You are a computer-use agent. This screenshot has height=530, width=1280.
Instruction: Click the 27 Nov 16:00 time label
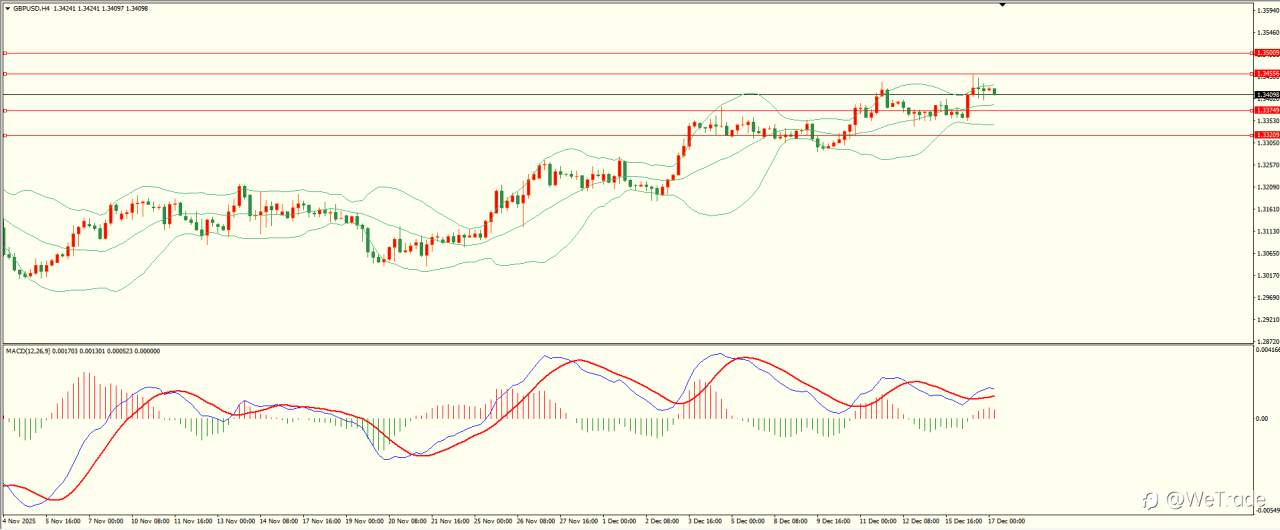[x=578, y=521]
